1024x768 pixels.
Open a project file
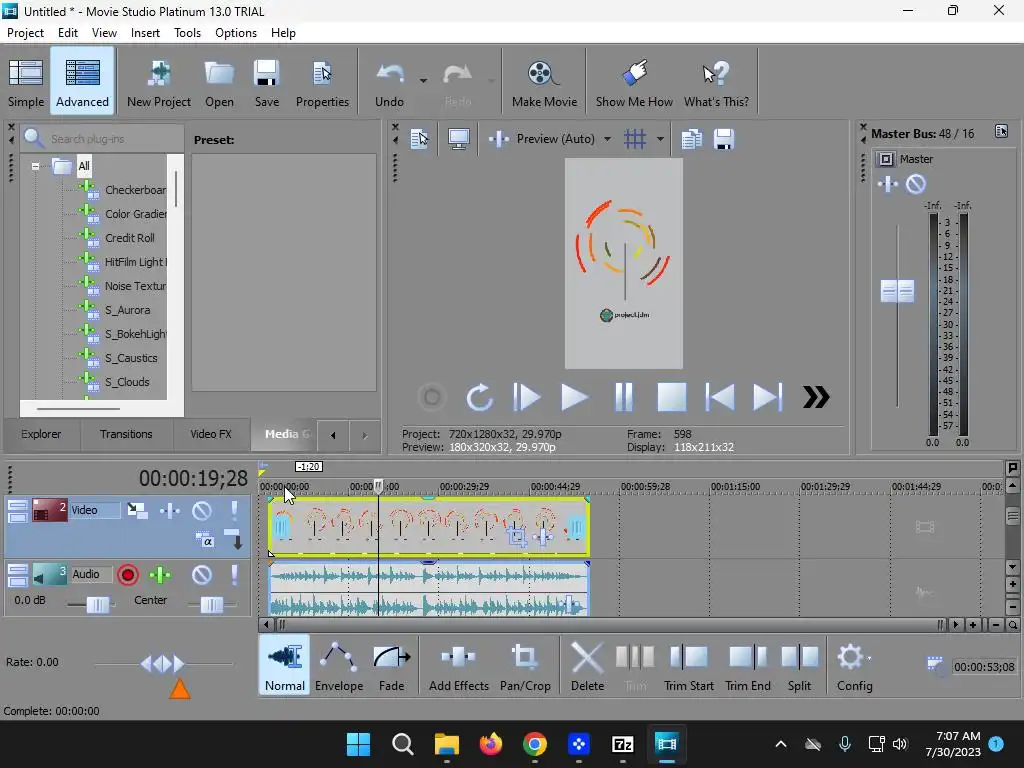[219, 83]
